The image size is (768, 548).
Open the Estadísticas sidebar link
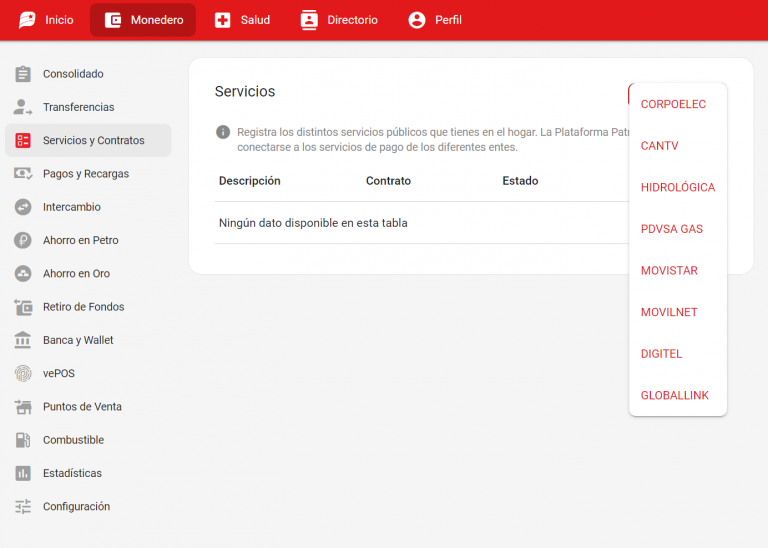tap(88, 474)
